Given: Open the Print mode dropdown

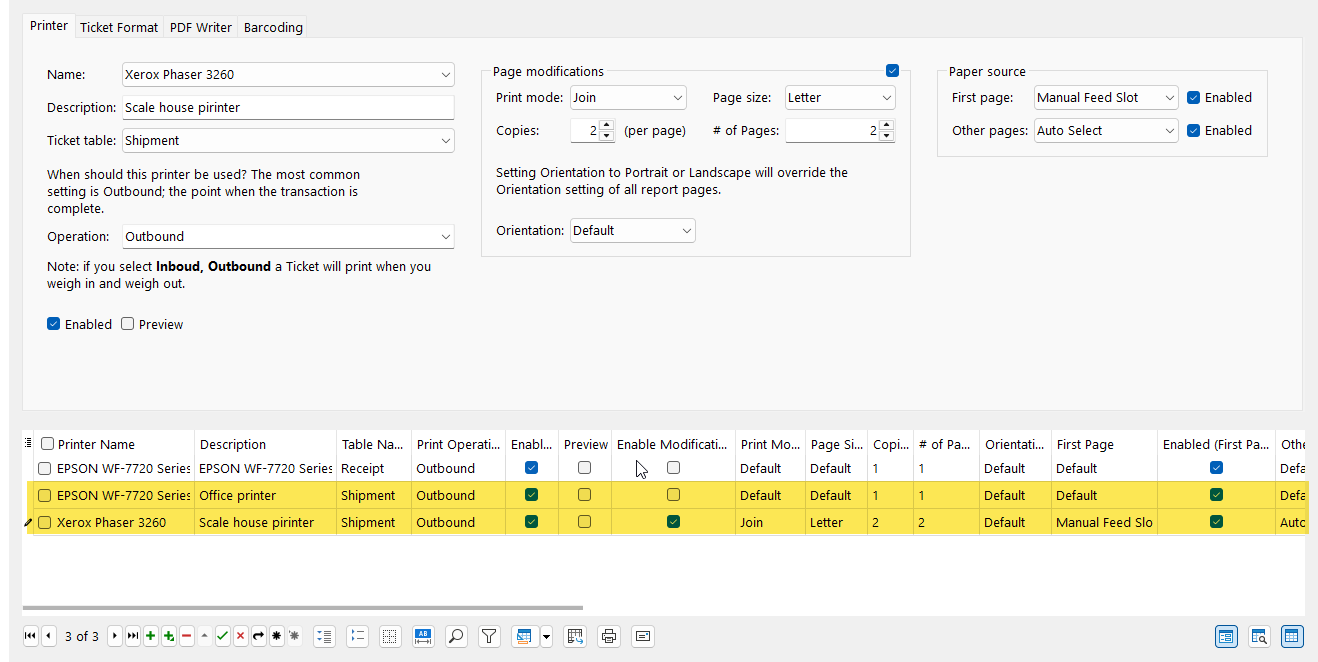Looking at the screenshot, I should pyautogui.click(x=628, y=98).
